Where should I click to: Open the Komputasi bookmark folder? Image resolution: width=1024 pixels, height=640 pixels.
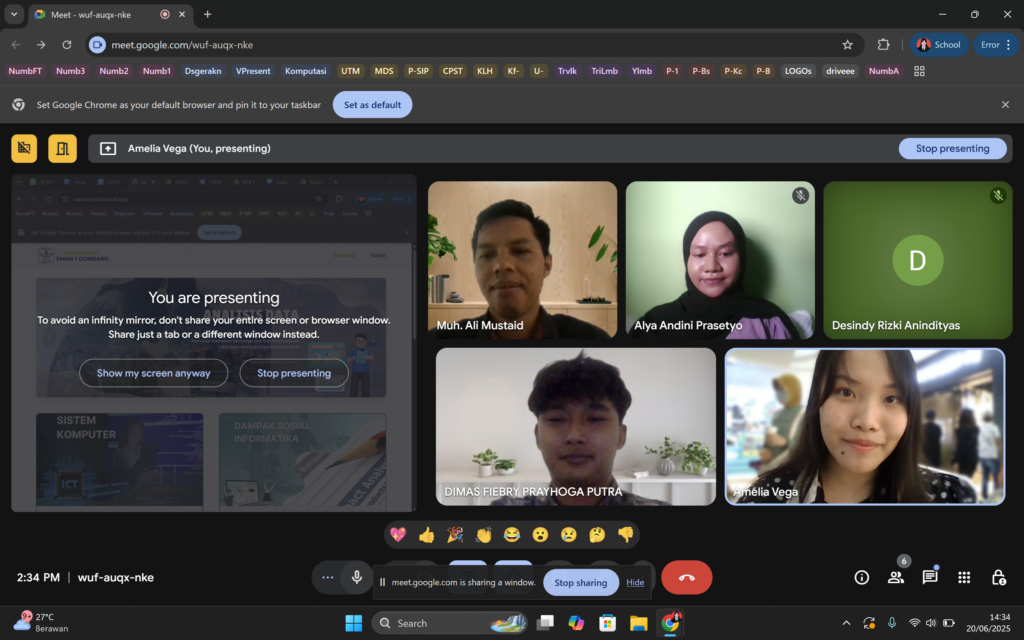[305, 71]
